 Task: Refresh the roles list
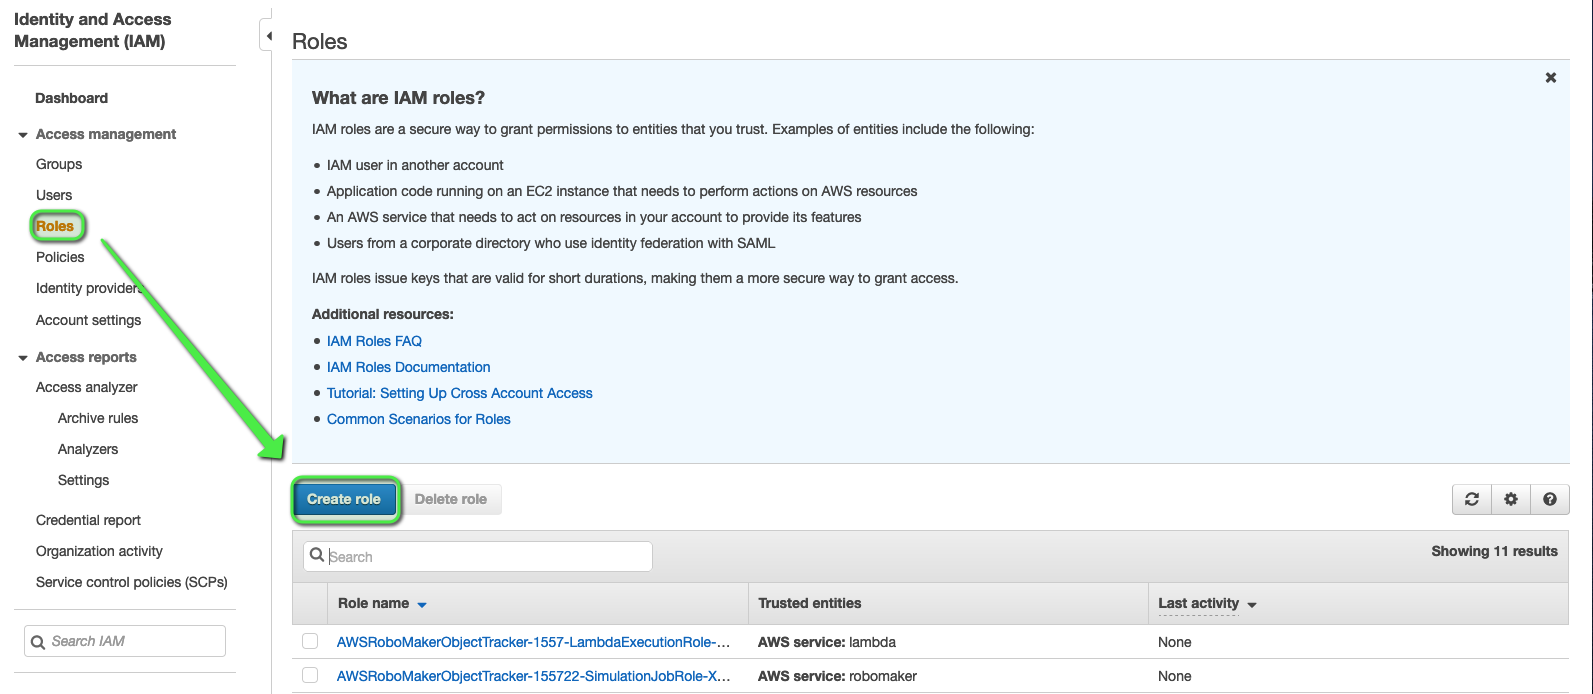1472,499
